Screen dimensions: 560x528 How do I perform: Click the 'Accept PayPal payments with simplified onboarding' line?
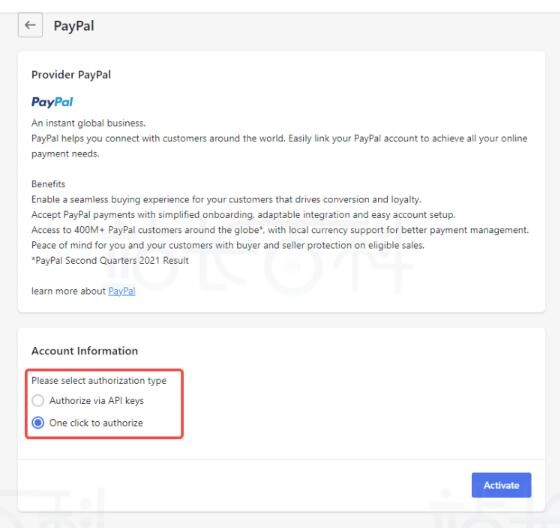(243, 215)
